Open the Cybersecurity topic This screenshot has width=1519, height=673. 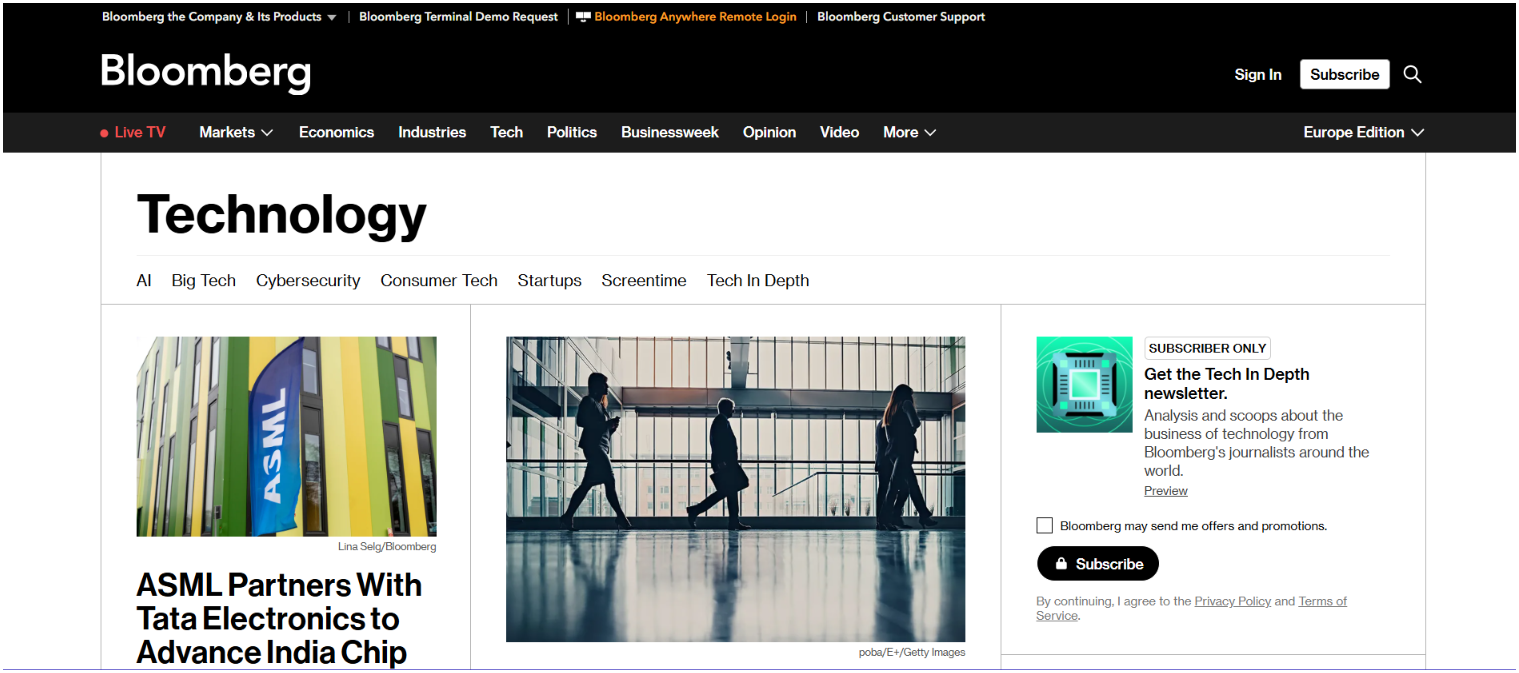[308, 280]
